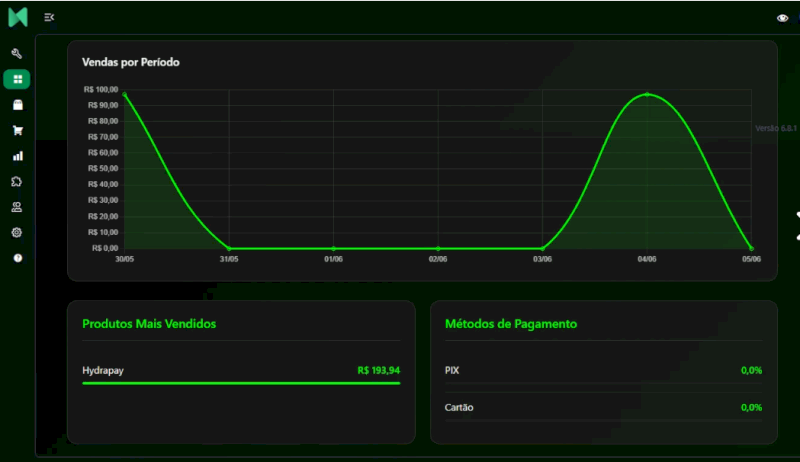This screenshot has height=462, width=800.
Task: Click the R$ 193,94 amount
Action: coord(379,370)
